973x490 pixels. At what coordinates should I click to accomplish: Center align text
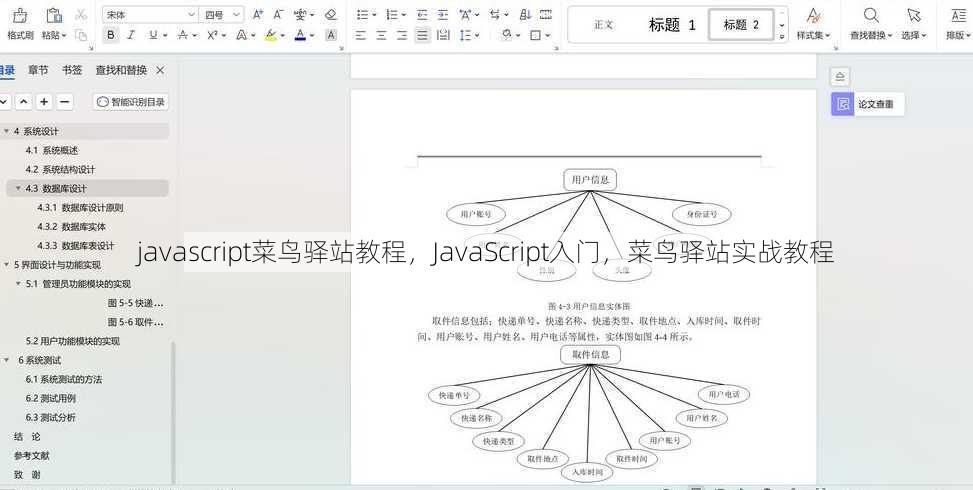click(382, 35)
